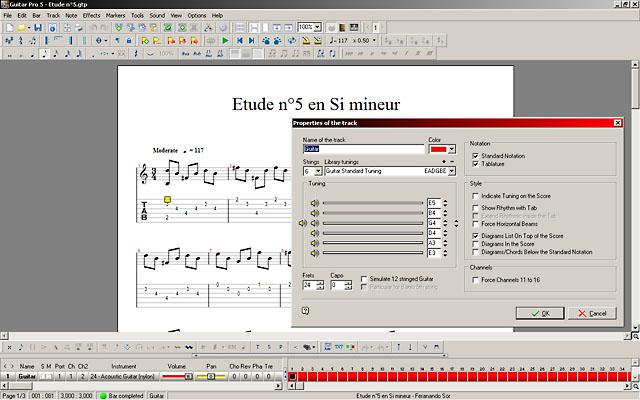Enable Force Channels 11 to 16
The height and width of the screenshot is (400, 640).
[475, 280]
